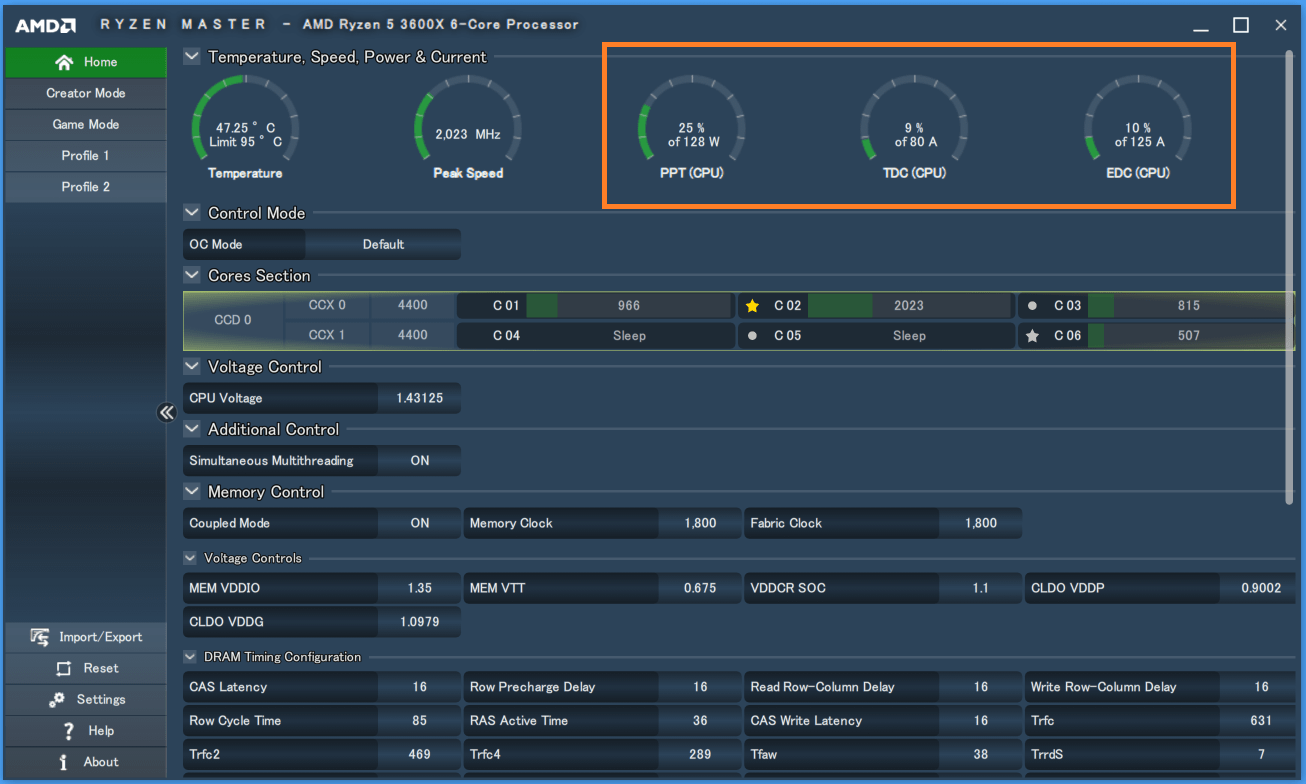Toggle Coupled Mode ON value
1306x784 pixels.
click(420, 523)
